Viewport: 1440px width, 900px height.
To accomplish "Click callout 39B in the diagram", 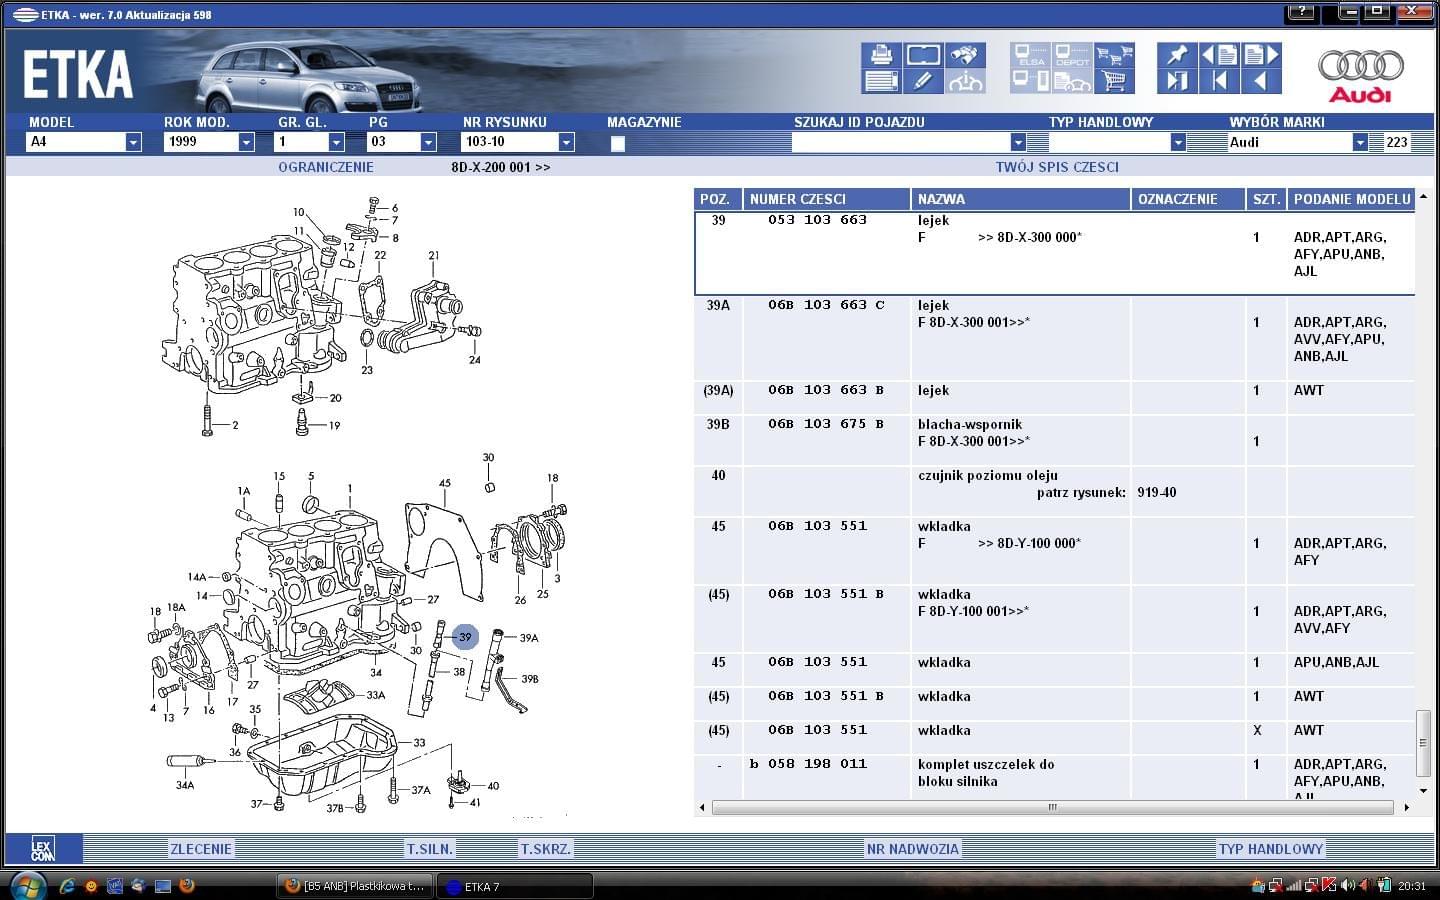I will [x=530, y=679].
